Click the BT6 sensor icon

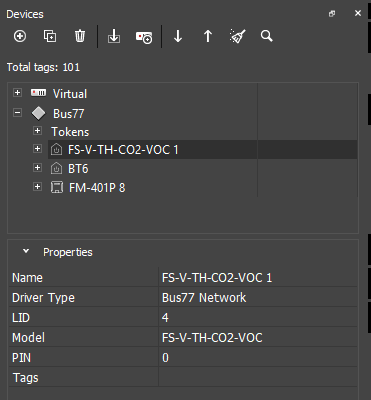coord(56,168)
